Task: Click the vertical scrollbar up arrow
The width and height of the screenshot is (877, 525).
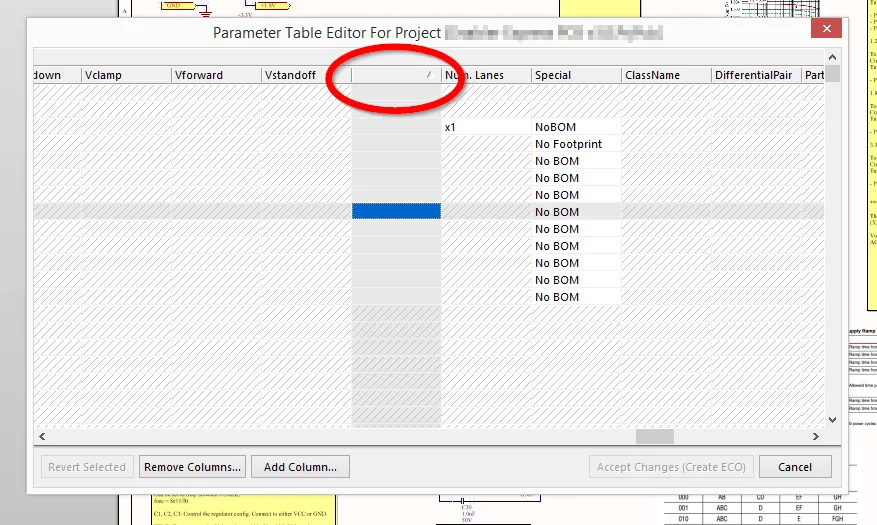Action: tap(833, 55)
